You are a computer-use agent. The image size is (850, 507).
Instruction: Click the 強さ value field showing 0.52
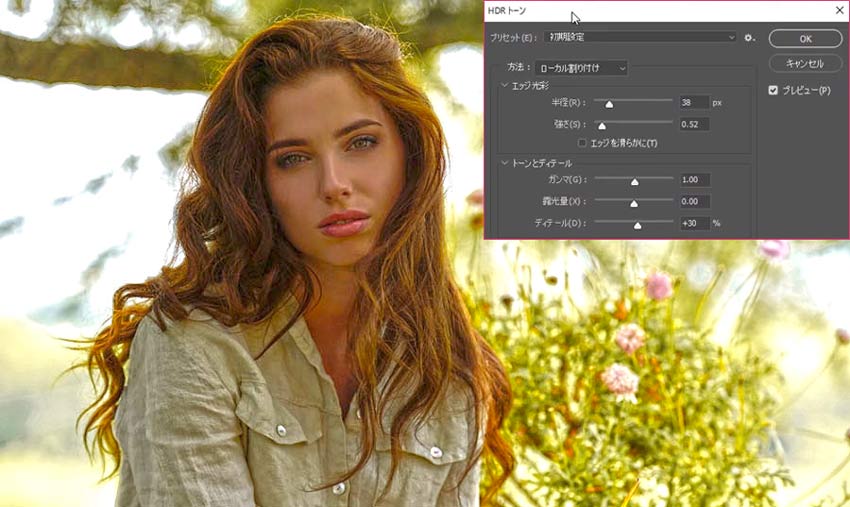coord(693,124)
